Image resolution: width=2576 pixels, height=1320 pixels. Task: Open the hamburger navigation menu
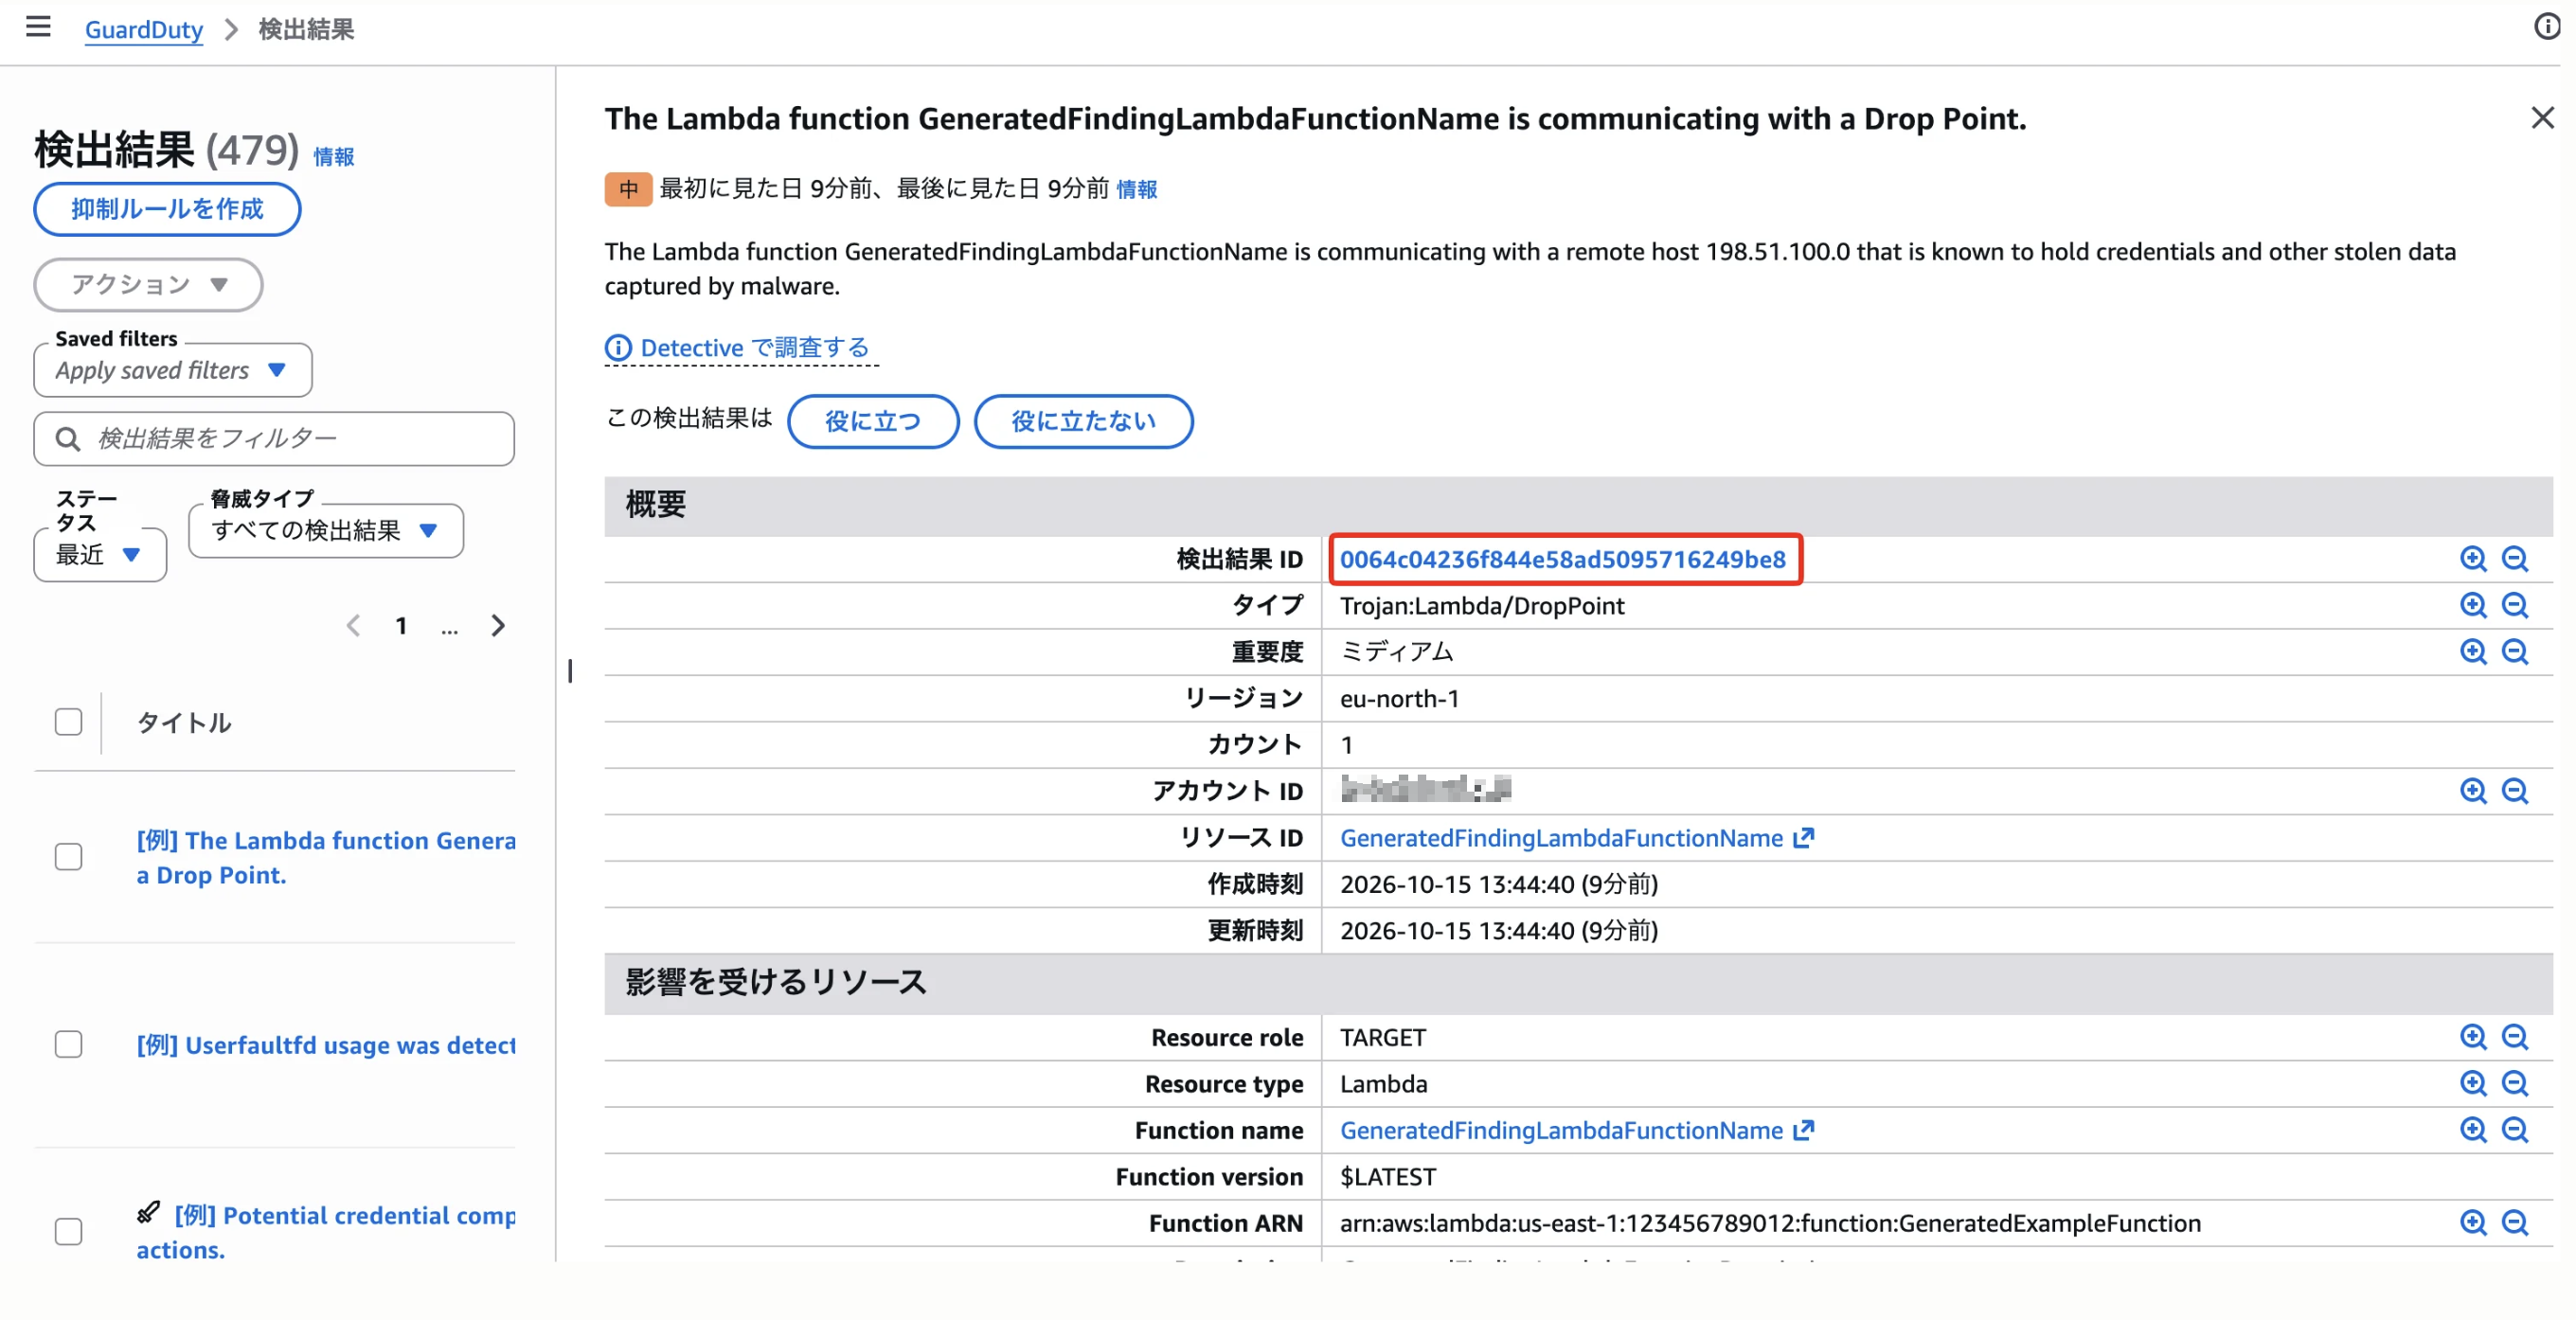click(38, 27)
